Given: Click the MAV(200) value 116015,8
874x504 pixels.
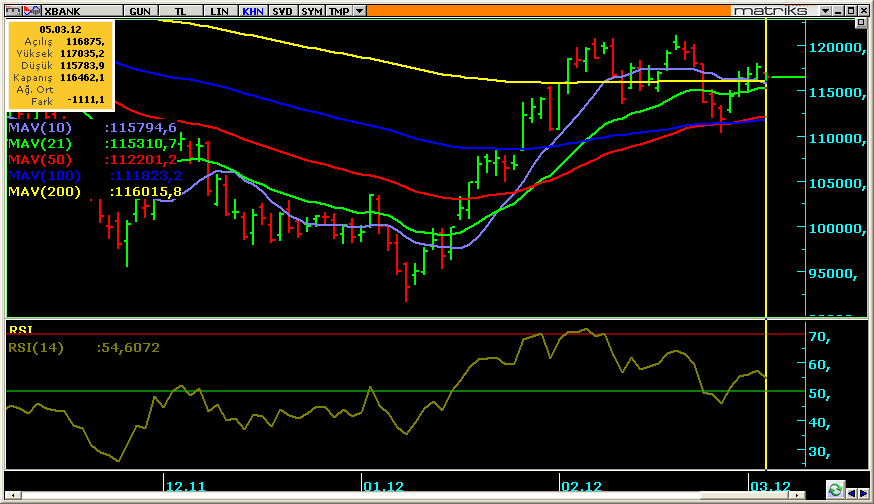Looking at the screenshot, I should (x=145, y=192).
